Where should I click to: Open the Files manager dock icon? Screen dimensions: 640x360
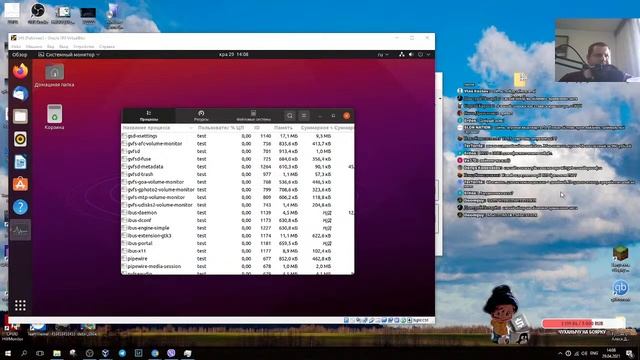click(20, 116)
